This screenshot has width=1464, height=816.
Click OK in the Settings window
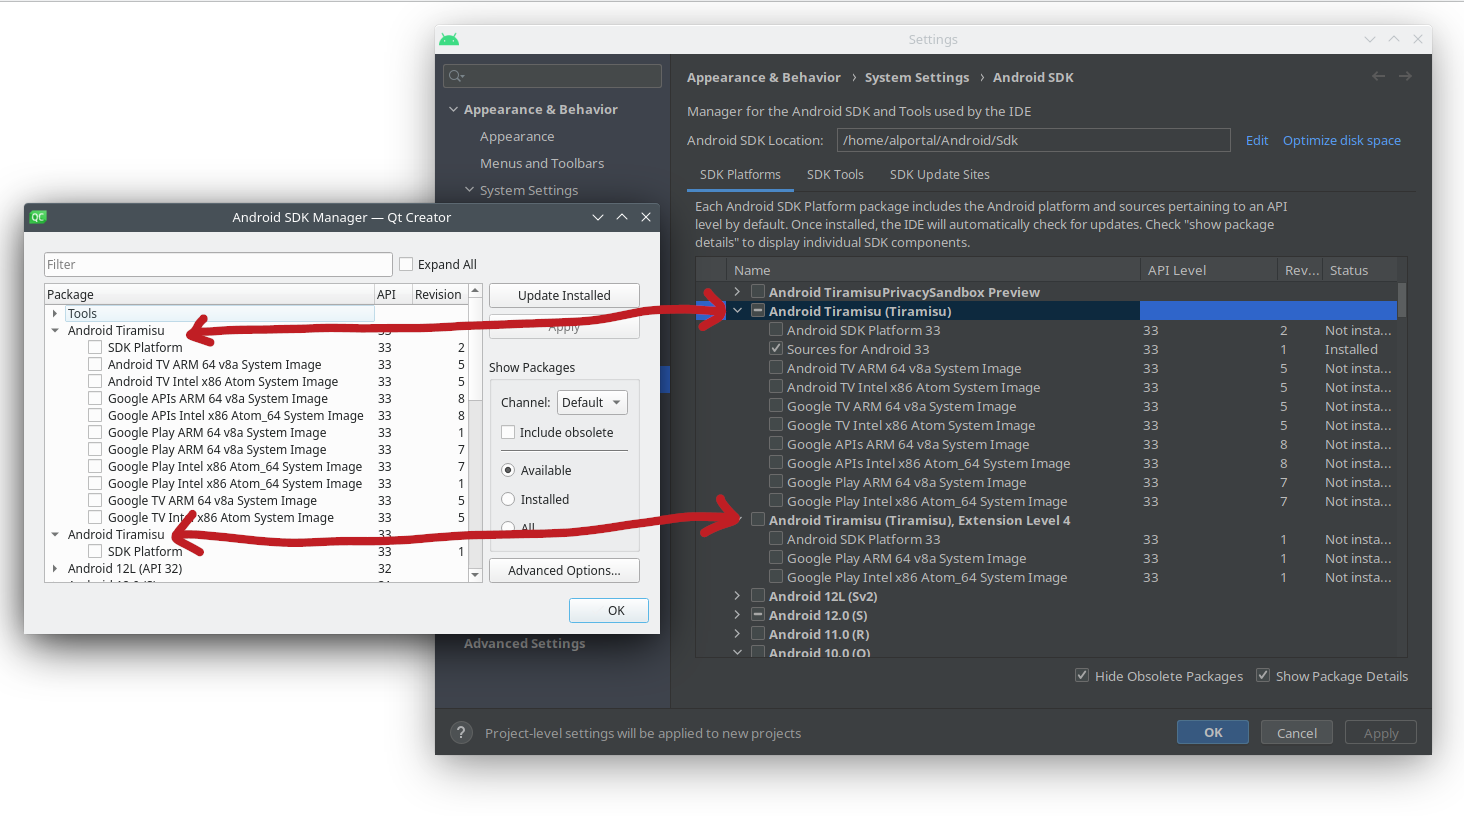click(x=1213, y=732)
